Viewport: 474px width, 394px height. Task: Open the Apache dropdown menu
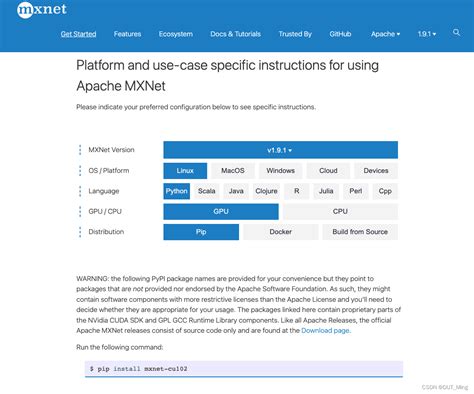385,34
